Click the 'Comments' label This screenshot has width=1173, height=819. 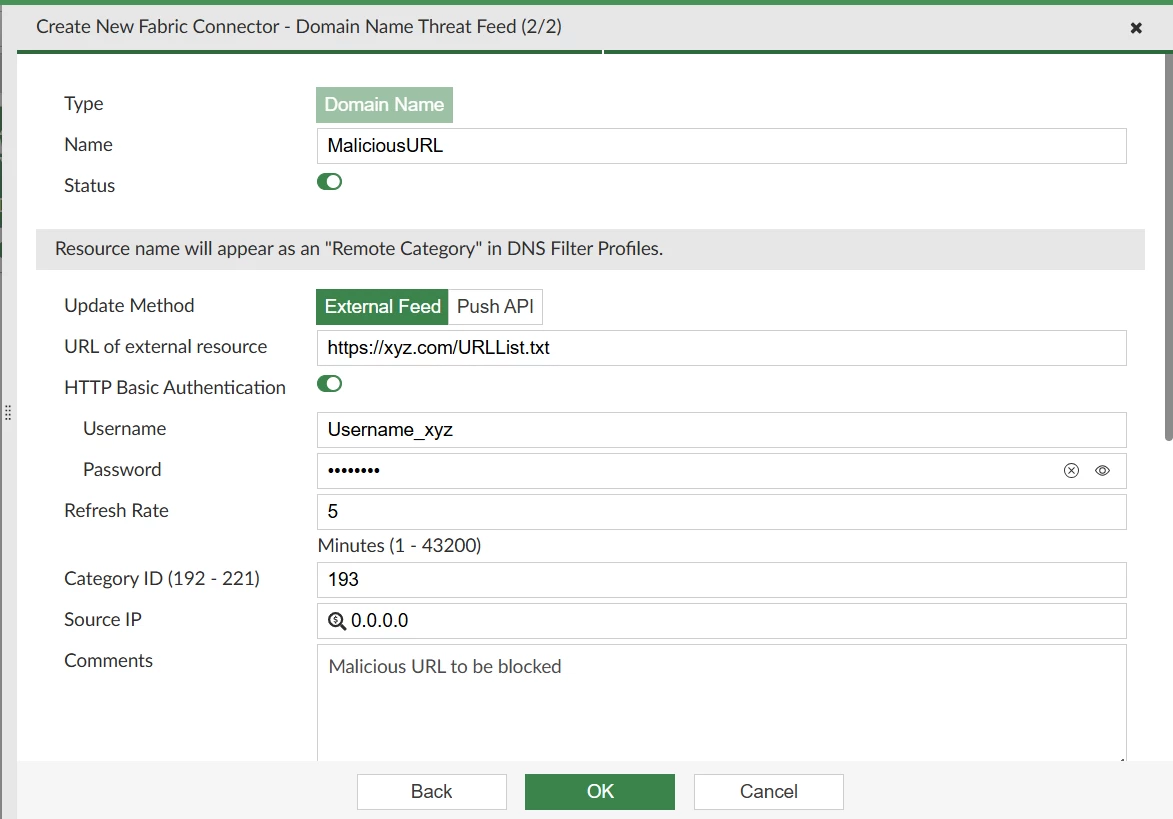(x=108, y=661)
